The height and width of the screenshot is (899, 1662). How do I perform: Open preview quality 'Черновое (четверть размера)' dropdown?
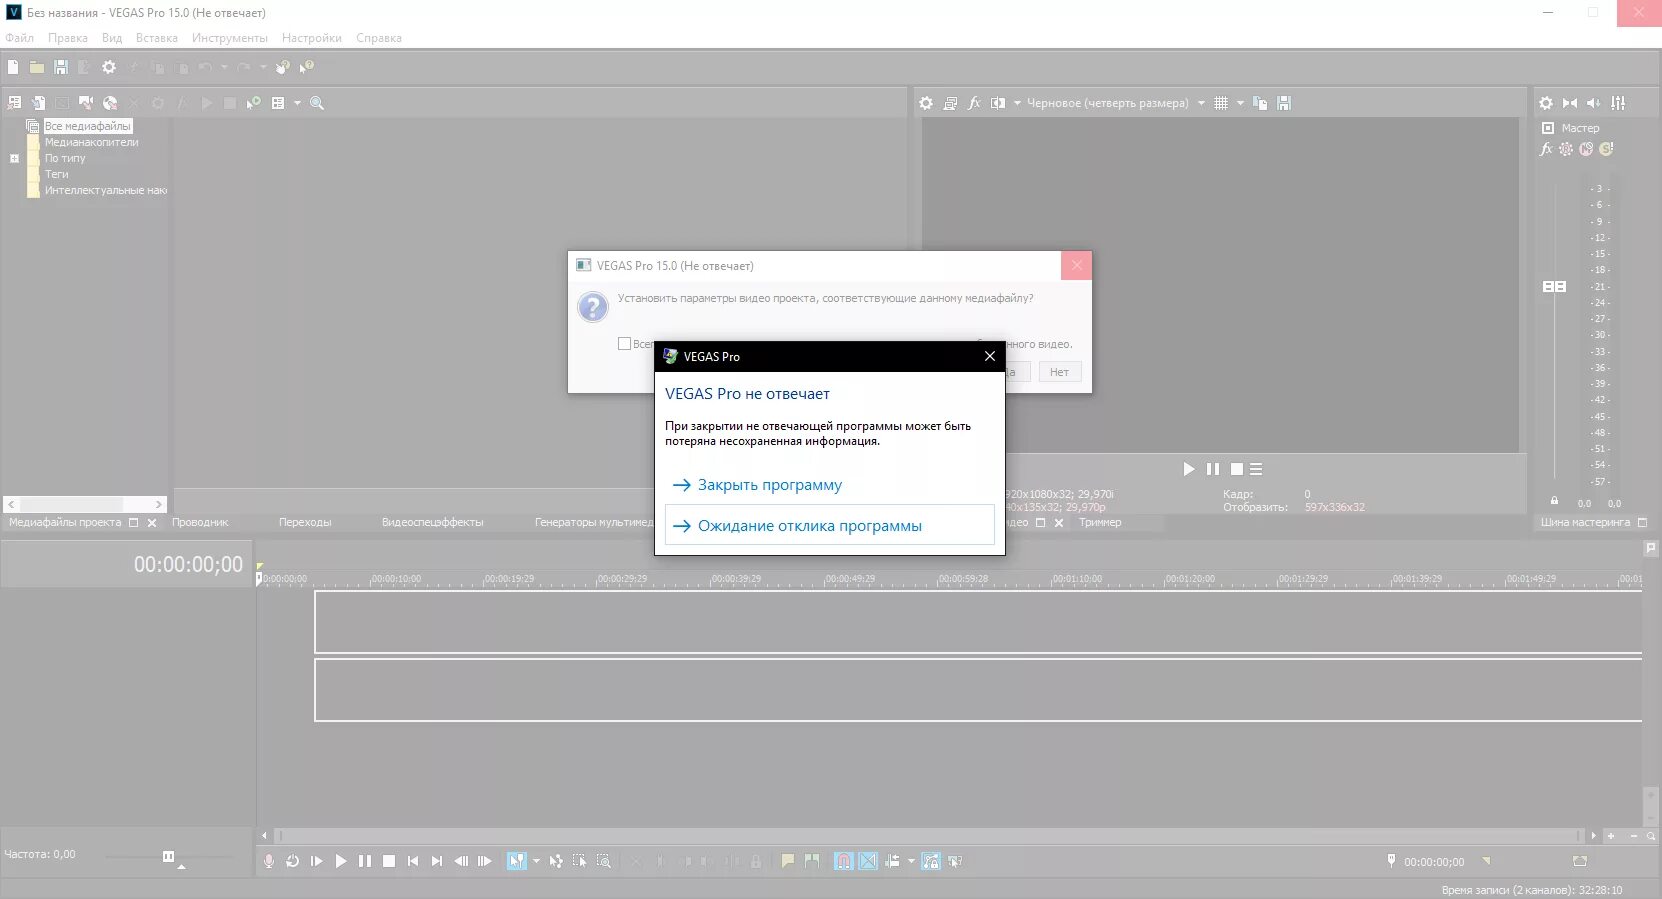pyautogui.click(x=1116, y=103)
